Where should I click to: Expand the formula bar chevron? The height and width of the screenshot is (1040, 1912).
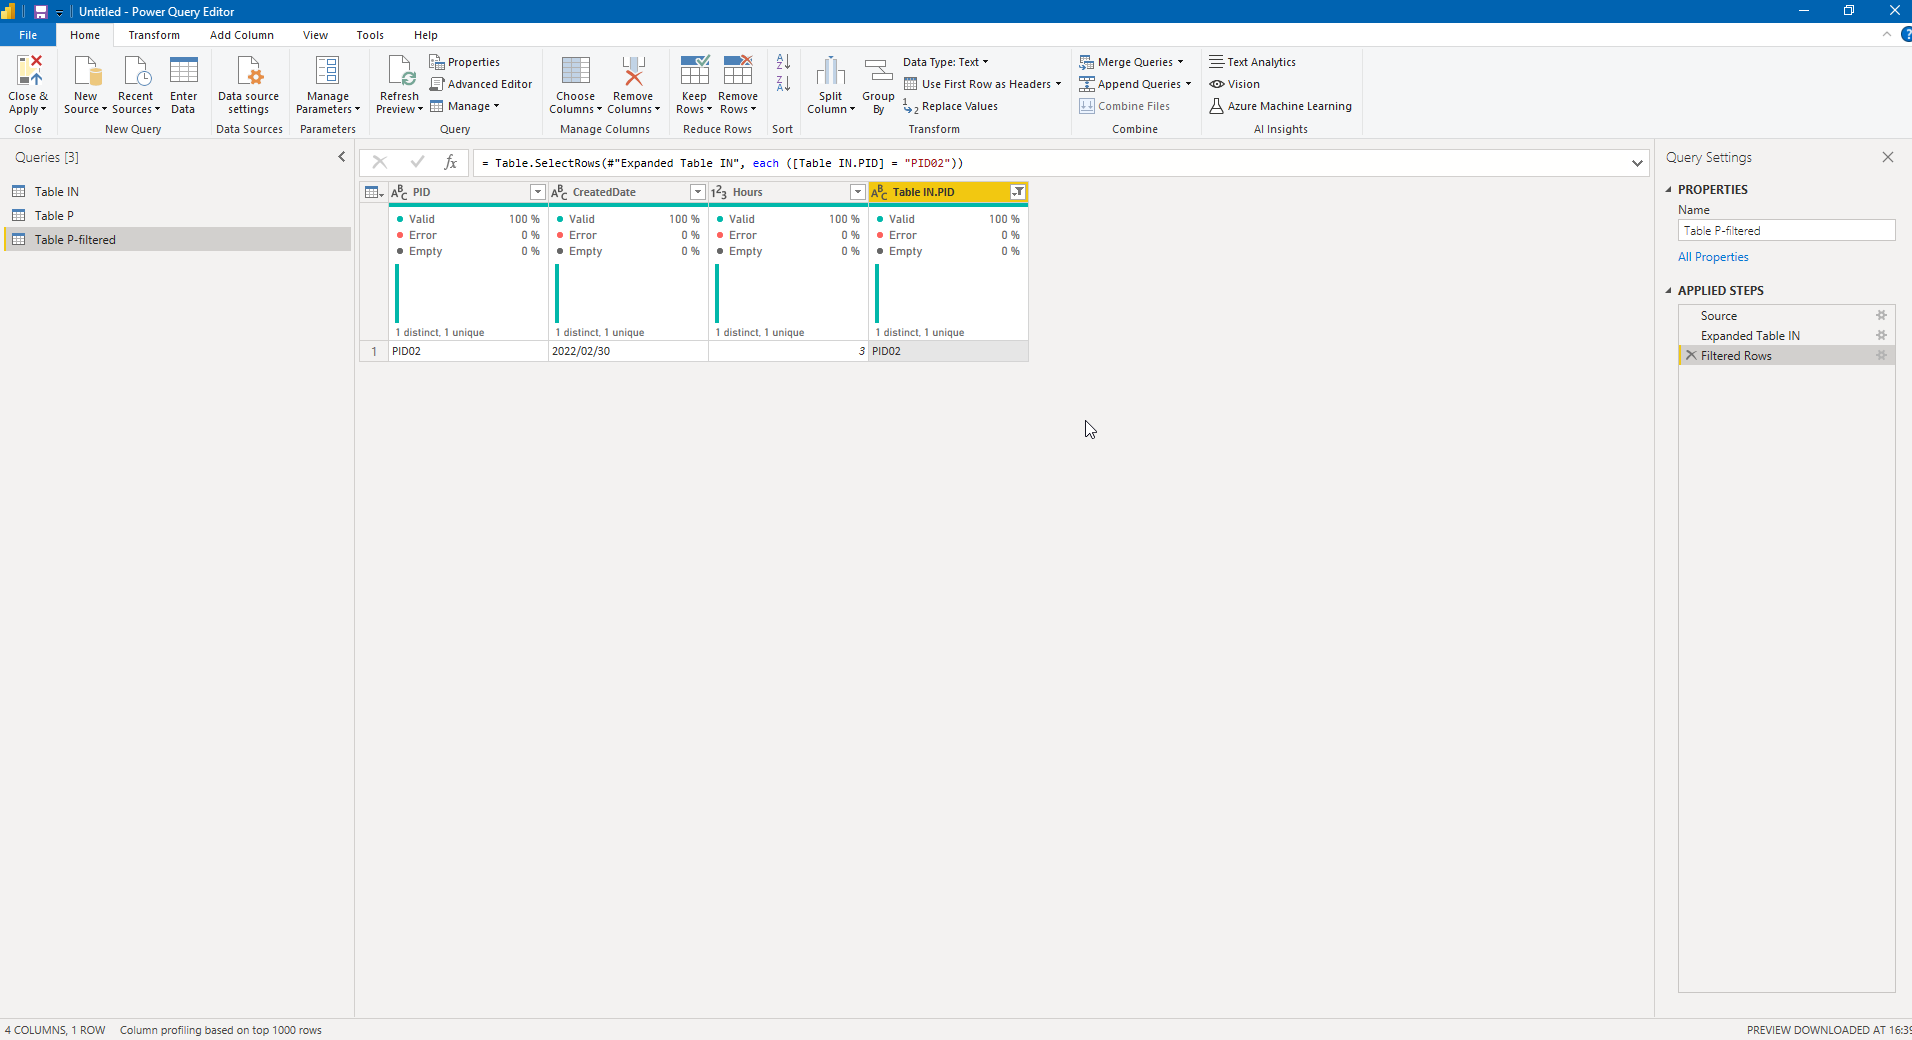point(1637,163)
